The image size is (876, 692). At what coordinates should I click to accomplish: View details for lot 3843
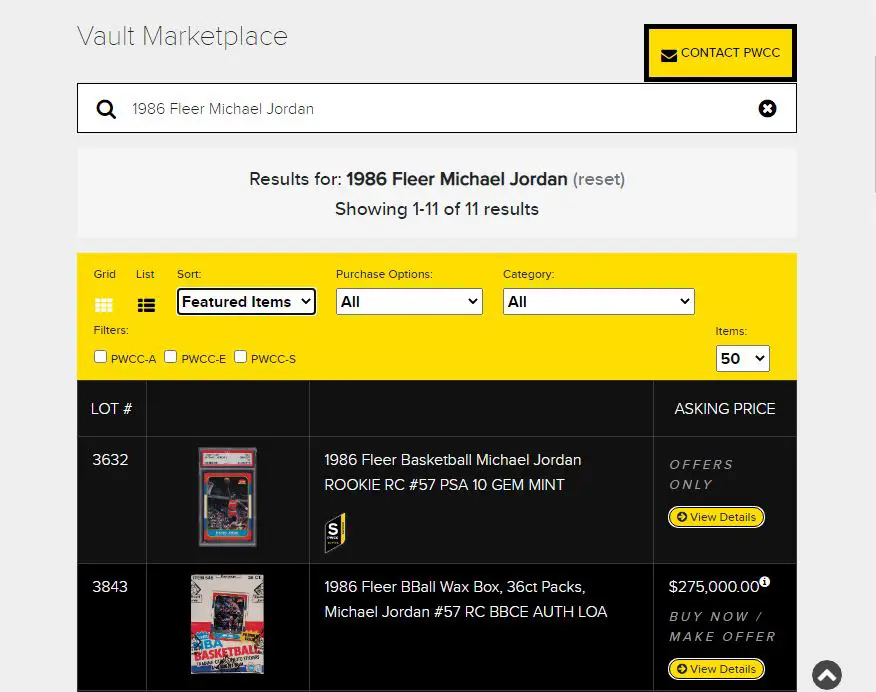716,669
